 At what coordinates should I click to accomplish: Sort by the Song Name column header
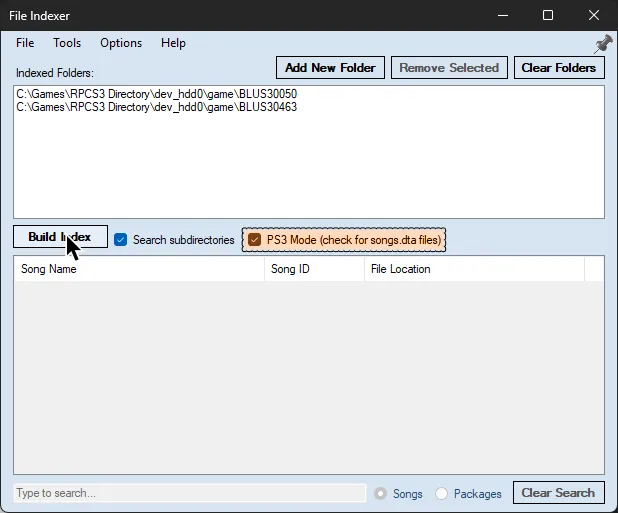click(139, 269)
